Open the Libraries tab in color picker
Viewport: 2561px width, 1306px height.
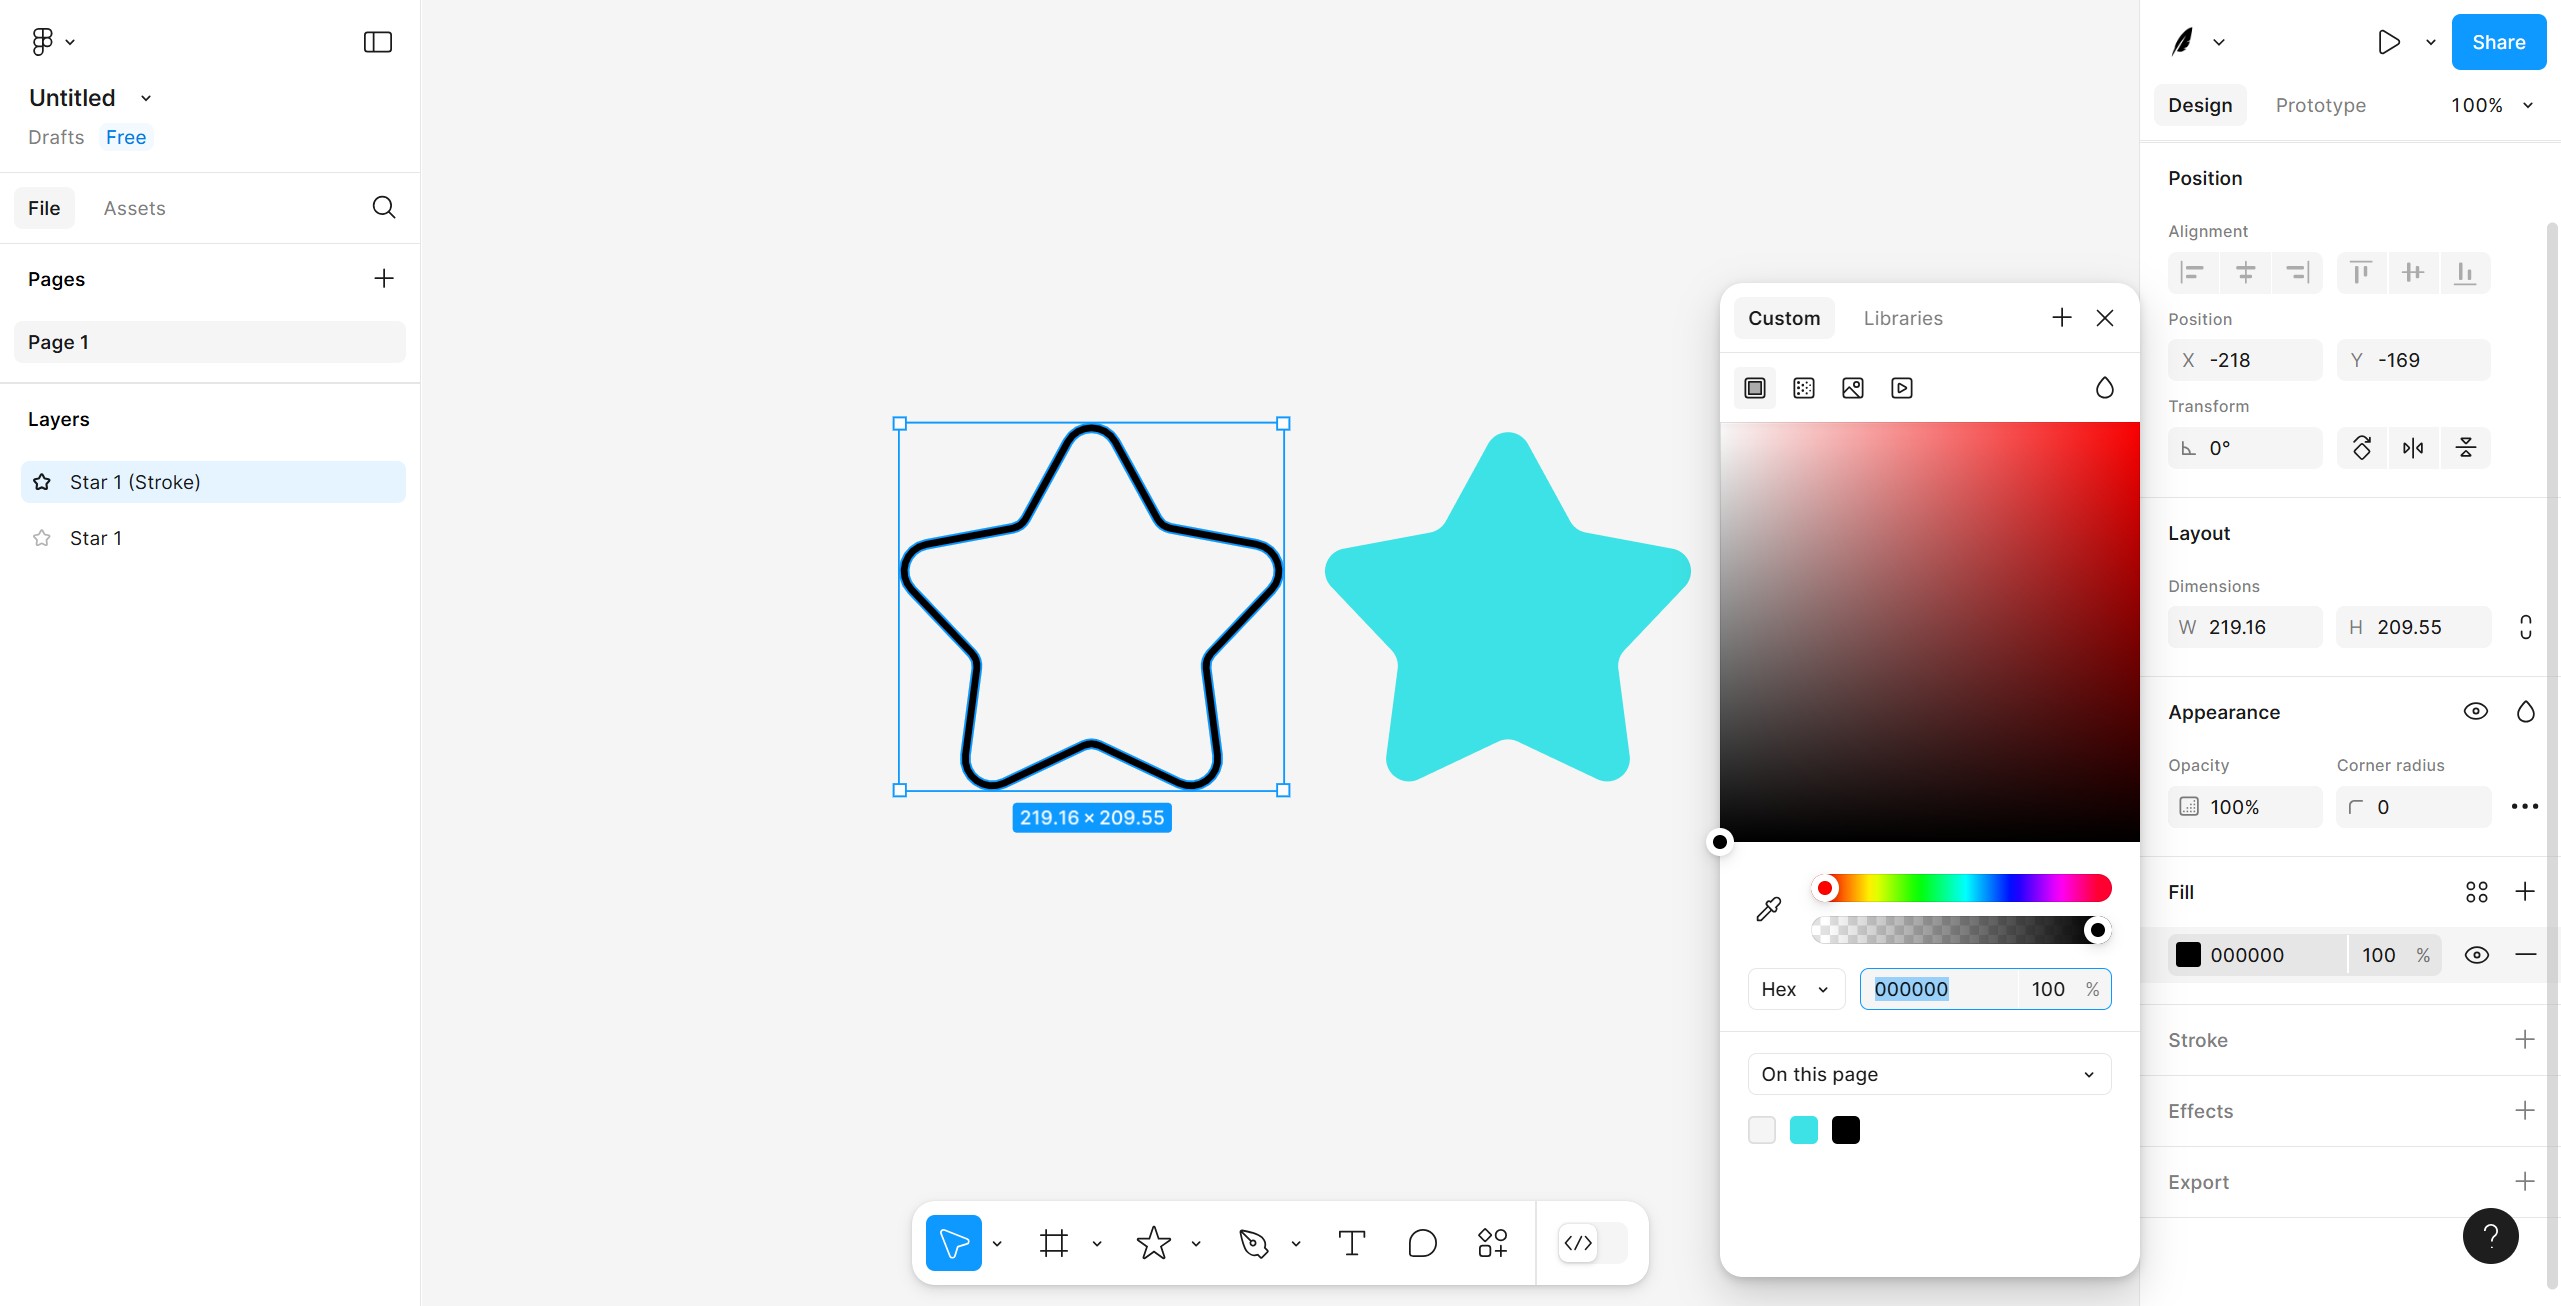(x=1902, y=318)
